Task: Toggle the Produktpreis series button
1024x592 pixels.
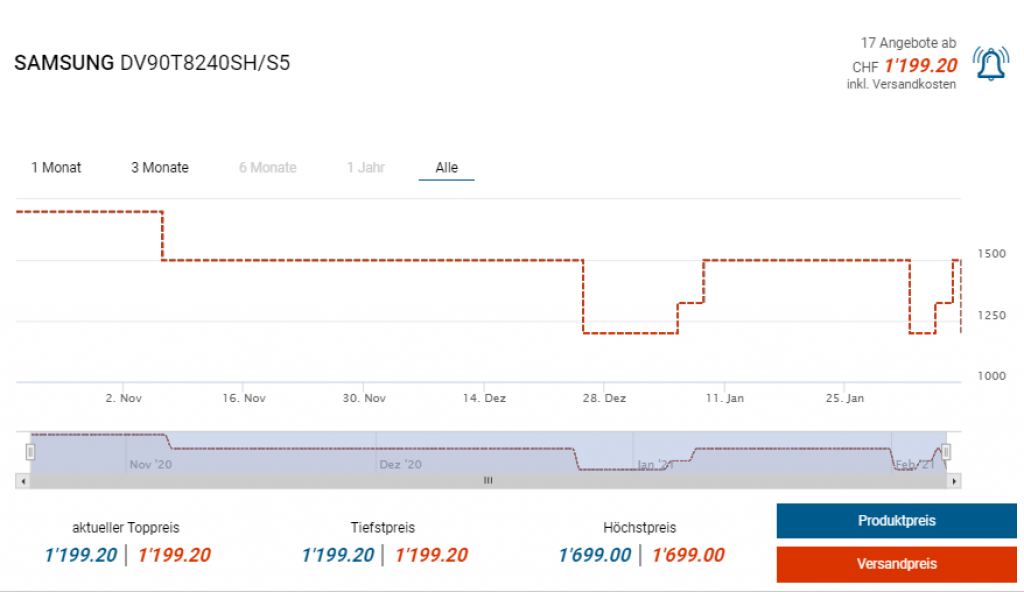Action: pos(896,521)
